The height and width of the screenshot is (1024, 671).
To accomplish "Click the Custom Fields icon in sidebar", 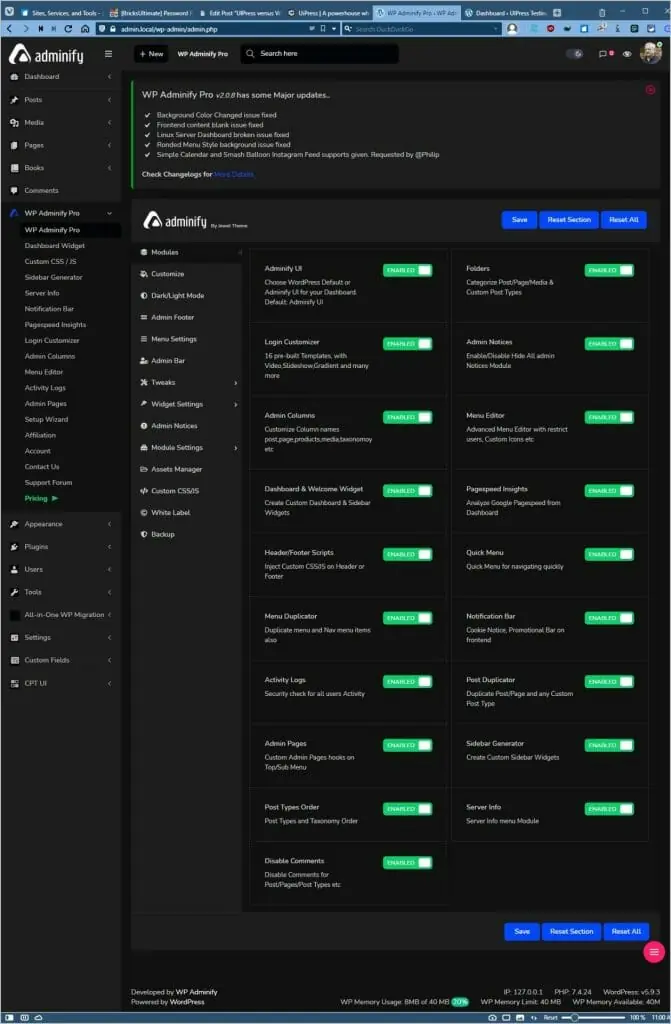I will click(x=14, y=660).
